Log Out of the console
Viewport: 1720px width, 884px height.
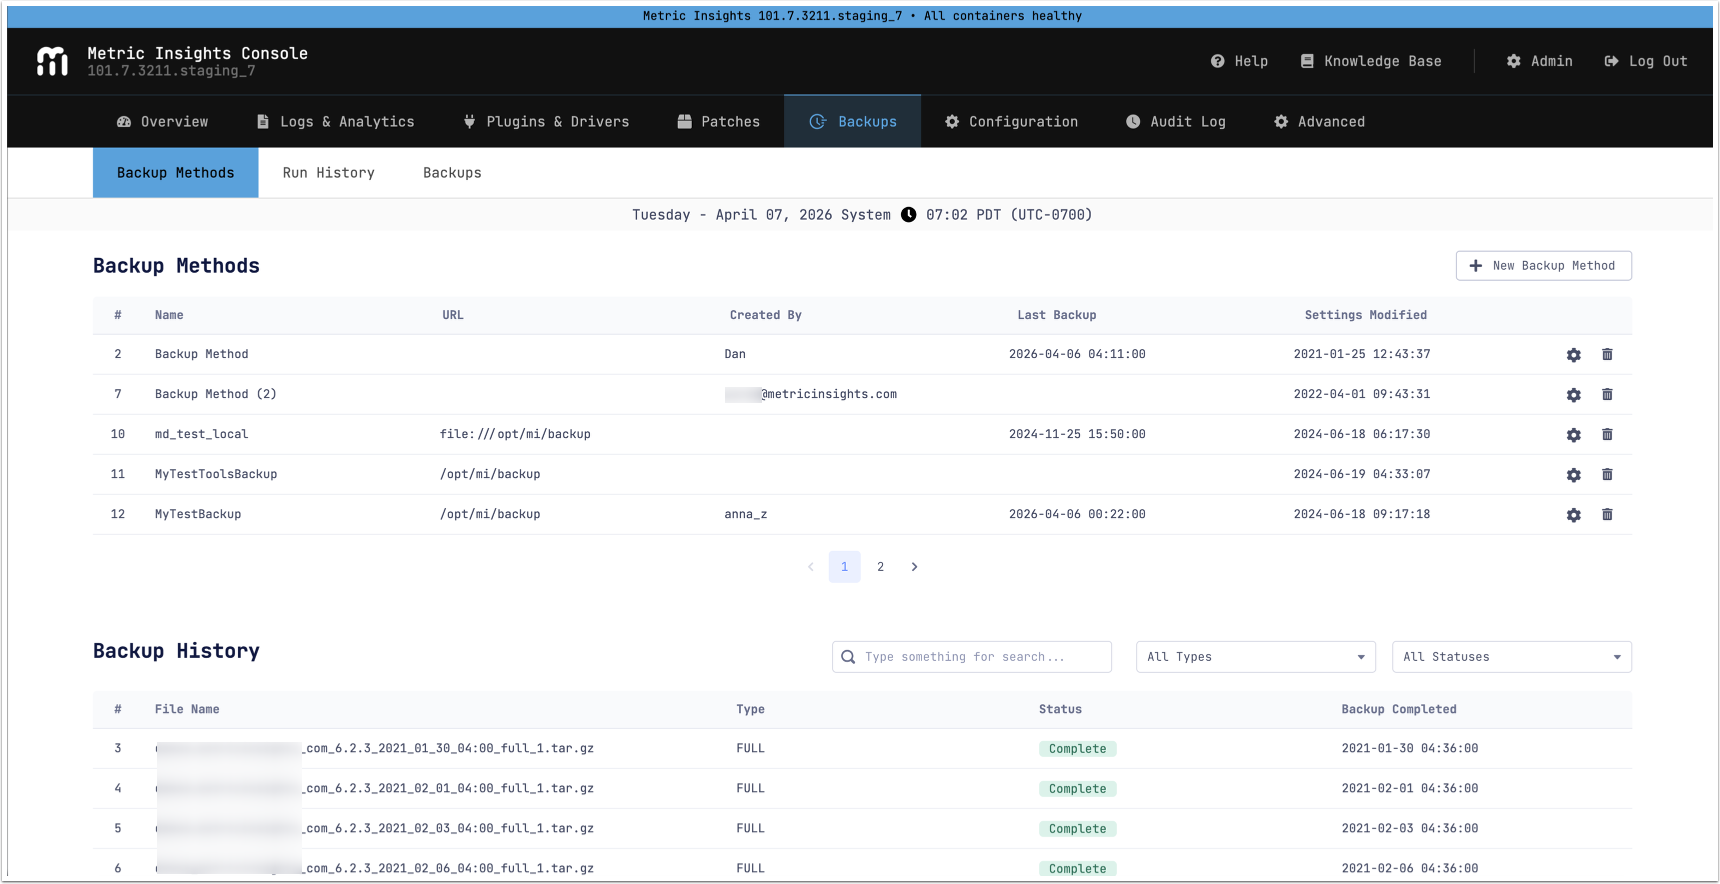(1645, 61)
